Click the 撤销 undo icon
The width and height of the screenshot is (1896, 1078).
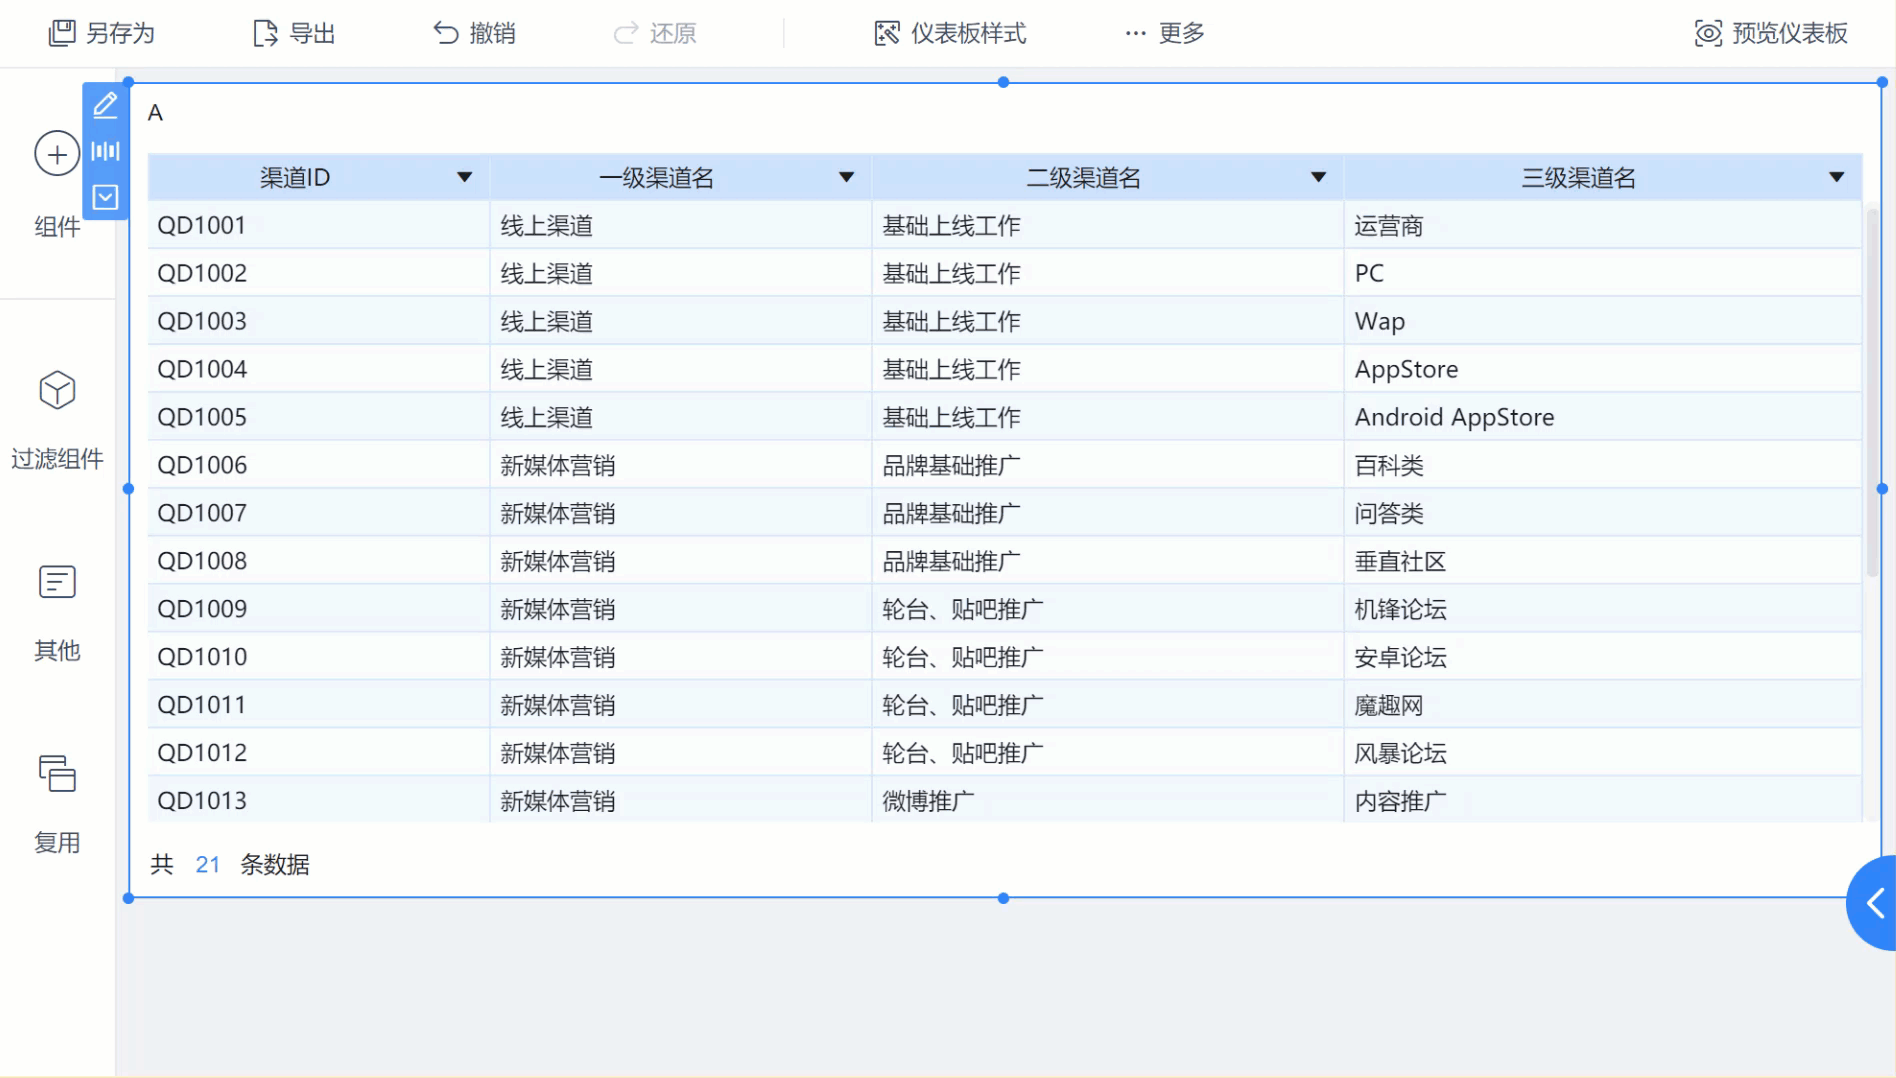pos(446,33)
